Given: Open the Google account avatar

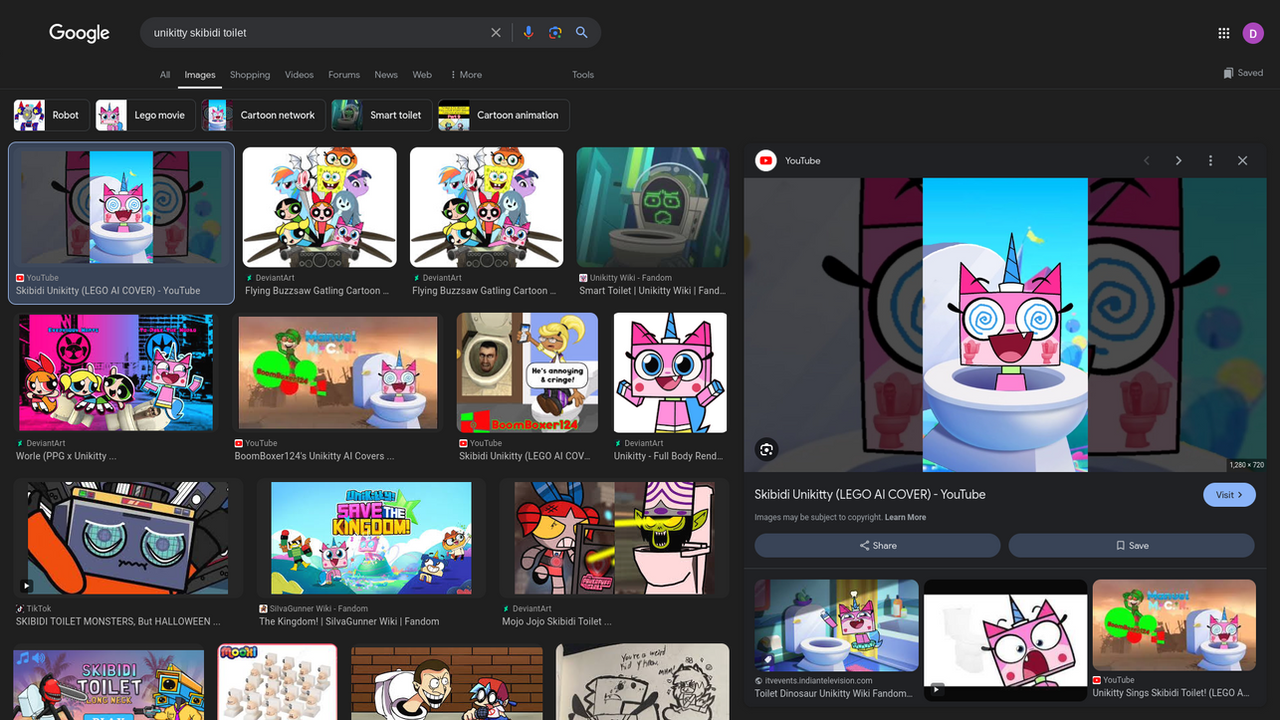Looking at the screenshot, I should point(1253,33).
